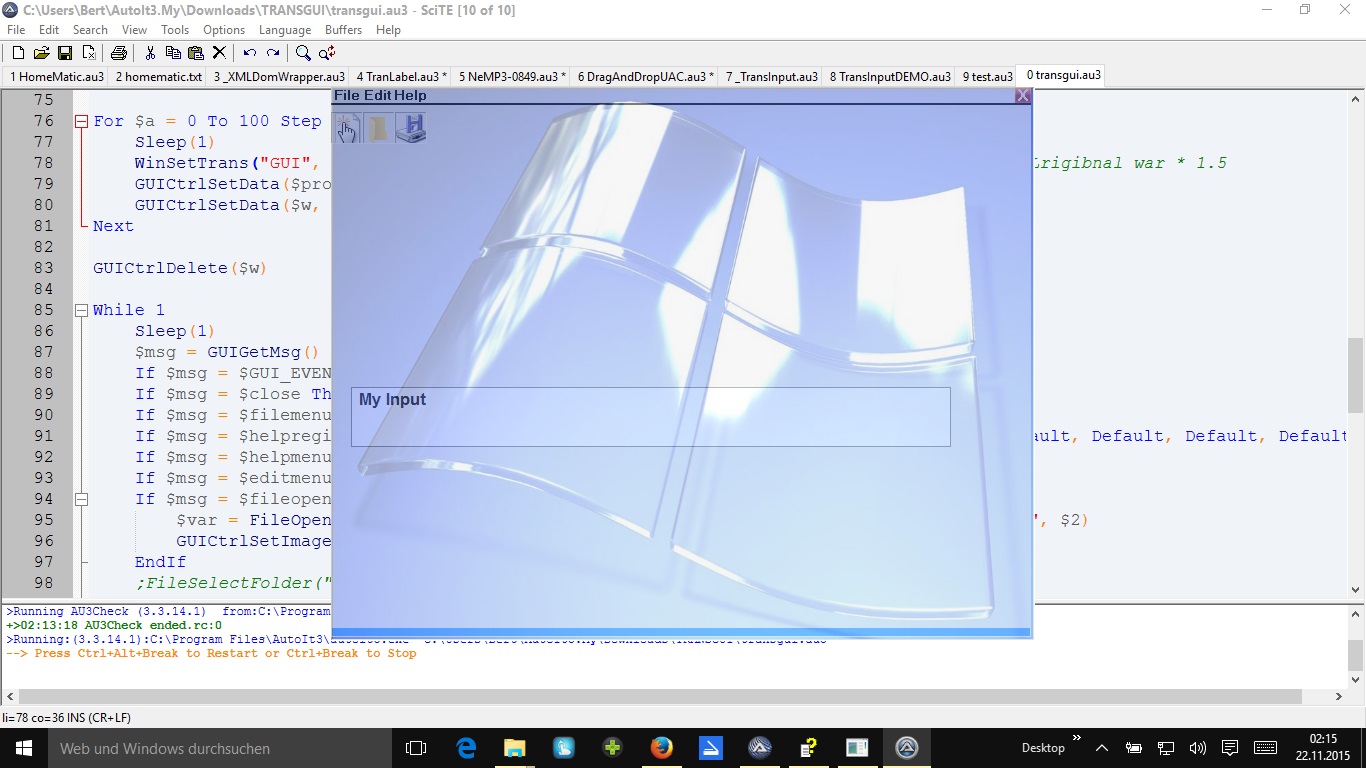Launch Firefox from the Windows taskbar
Image resolution: width=1366 pixels, height=768 pixels.
click(661, 748)
